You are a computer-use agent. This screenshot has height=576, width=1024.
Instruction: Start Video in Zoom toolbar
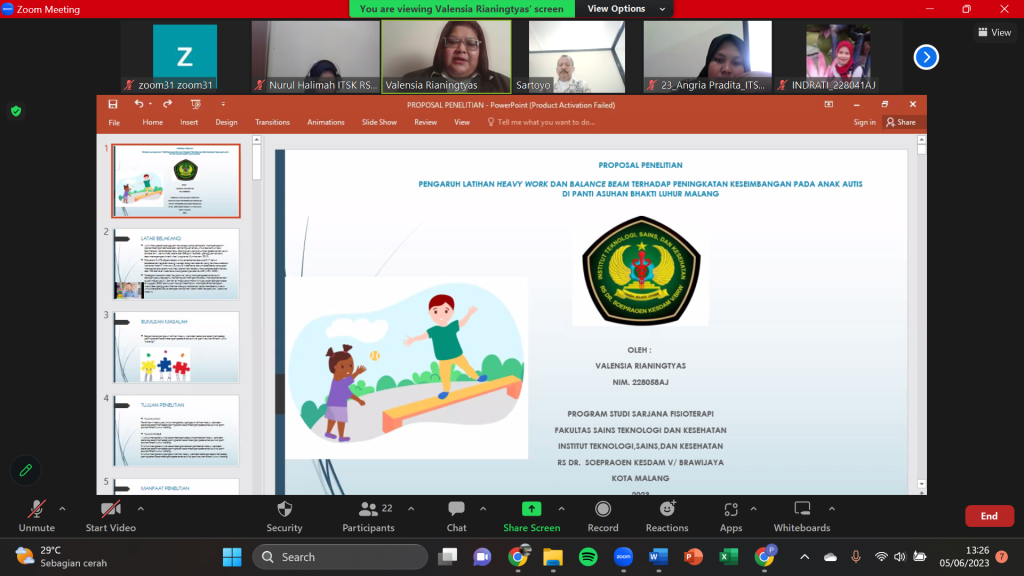[x=110, y=516]
